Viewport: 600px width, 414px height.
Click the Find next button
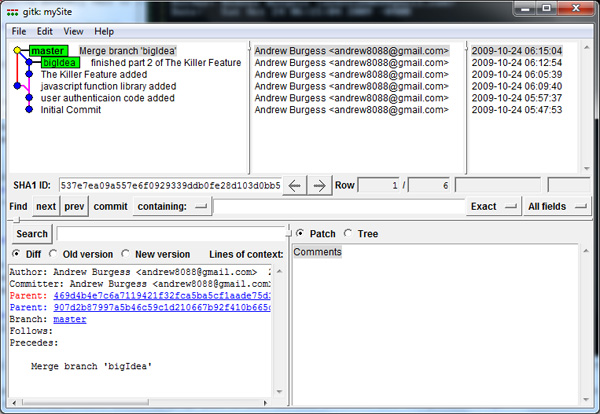(x=46, y=207)
